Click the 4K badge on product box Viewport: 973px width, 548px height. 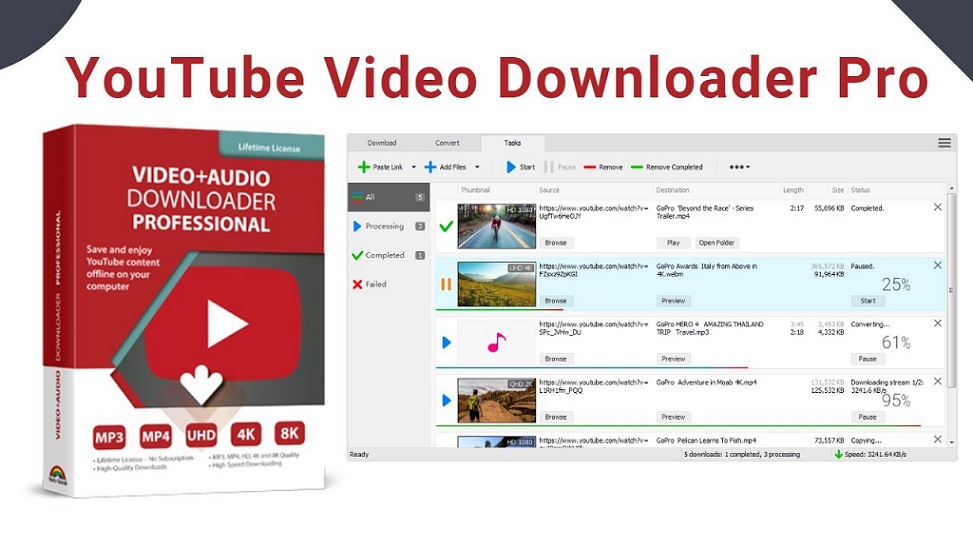coord(246,434)
